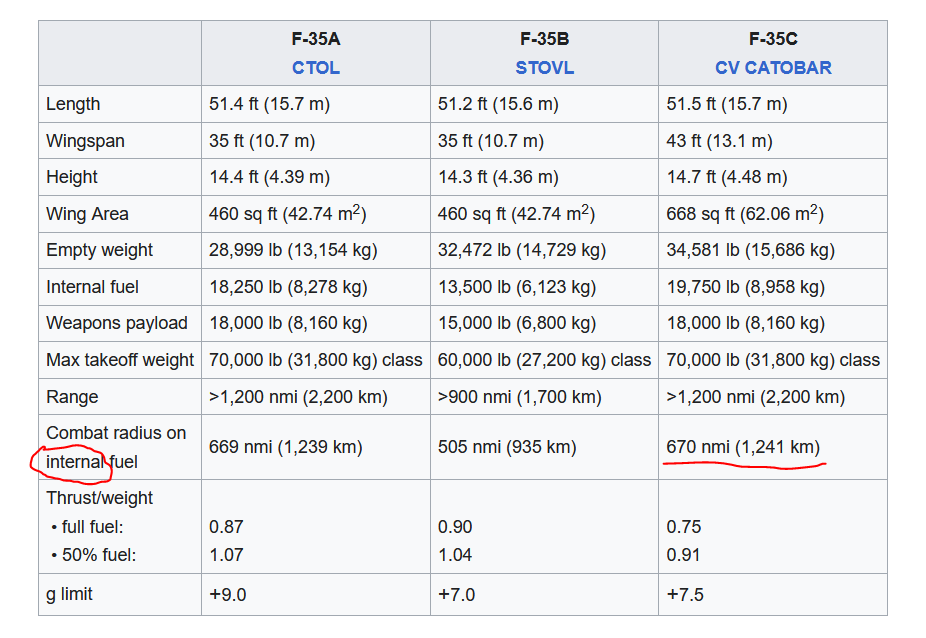Click the F-35A max takeoff weight 70,000 lb
The width and height of the screenshot is (926, 638).
(x=316, y=360)
